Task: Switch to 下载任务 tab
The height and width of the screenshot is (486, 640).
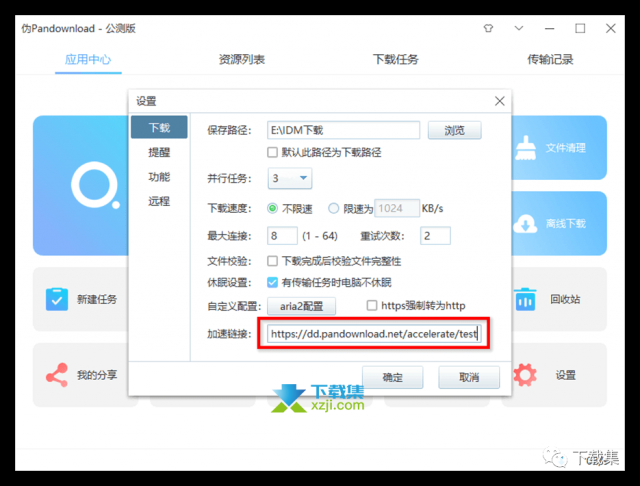Action: (396, 60)
